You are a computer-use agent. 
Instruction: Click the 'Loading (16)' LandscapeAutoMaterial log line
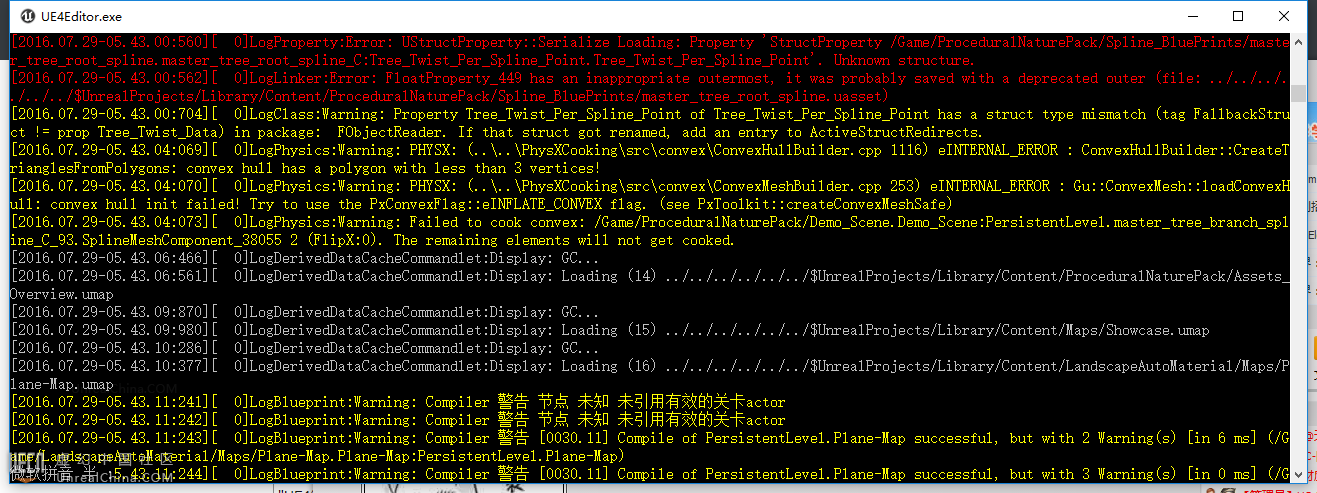coord(650,375)
